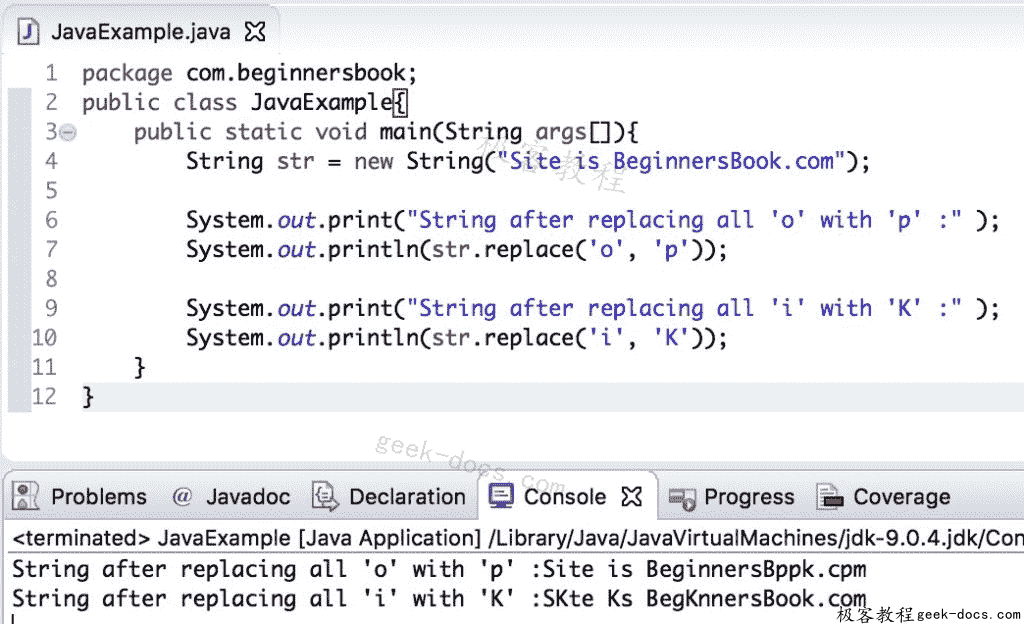
Task: Click the Declaration view icon
Action: [x=324, y=496]
